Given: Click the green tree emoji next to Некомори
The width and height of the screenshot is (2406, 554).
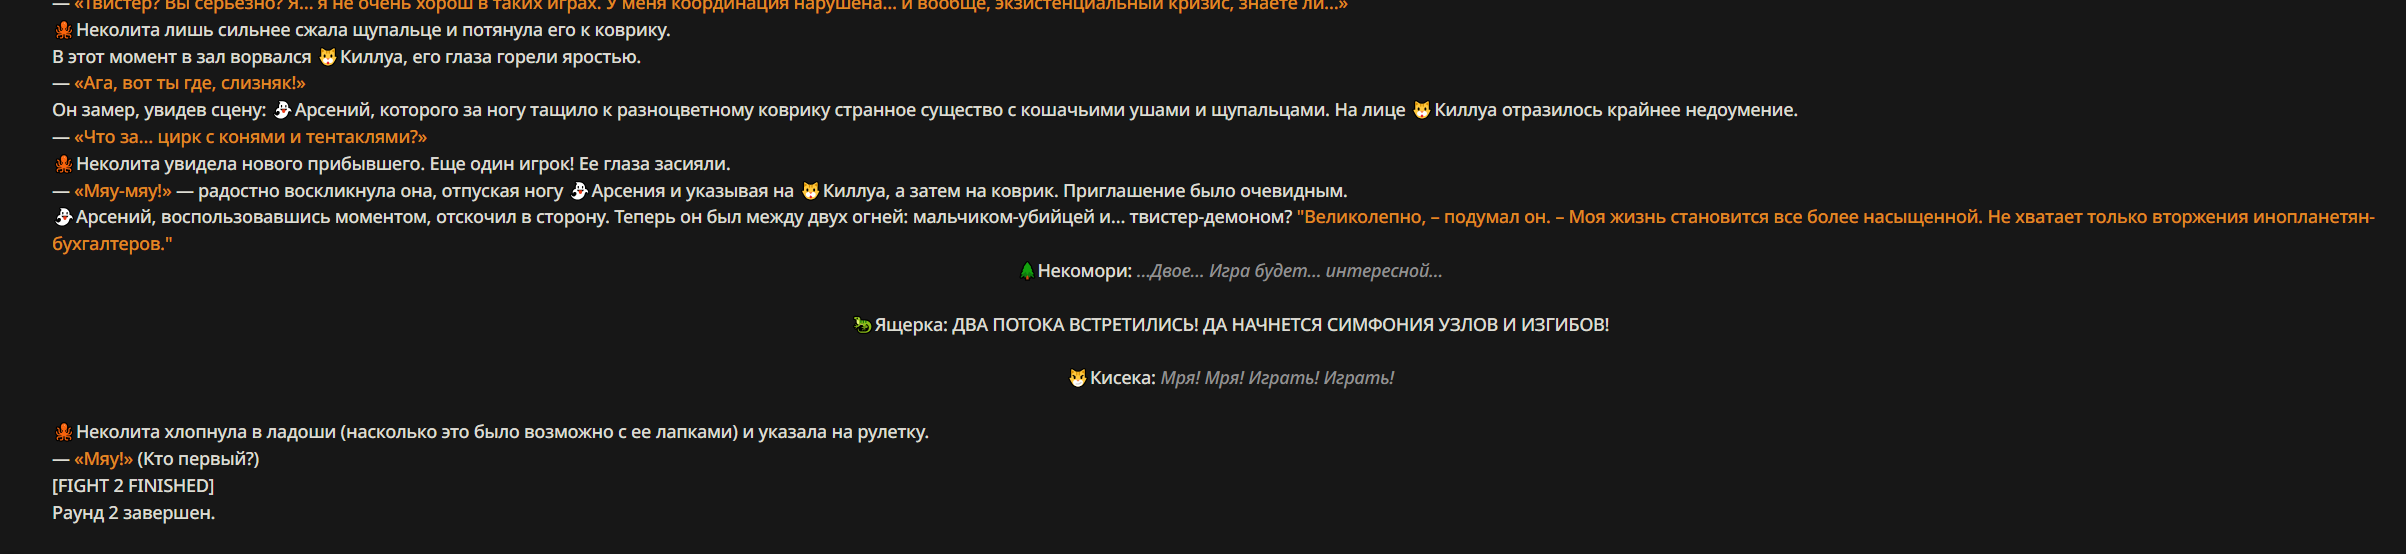Looking at the screenshot, I should coord(1026,271).
